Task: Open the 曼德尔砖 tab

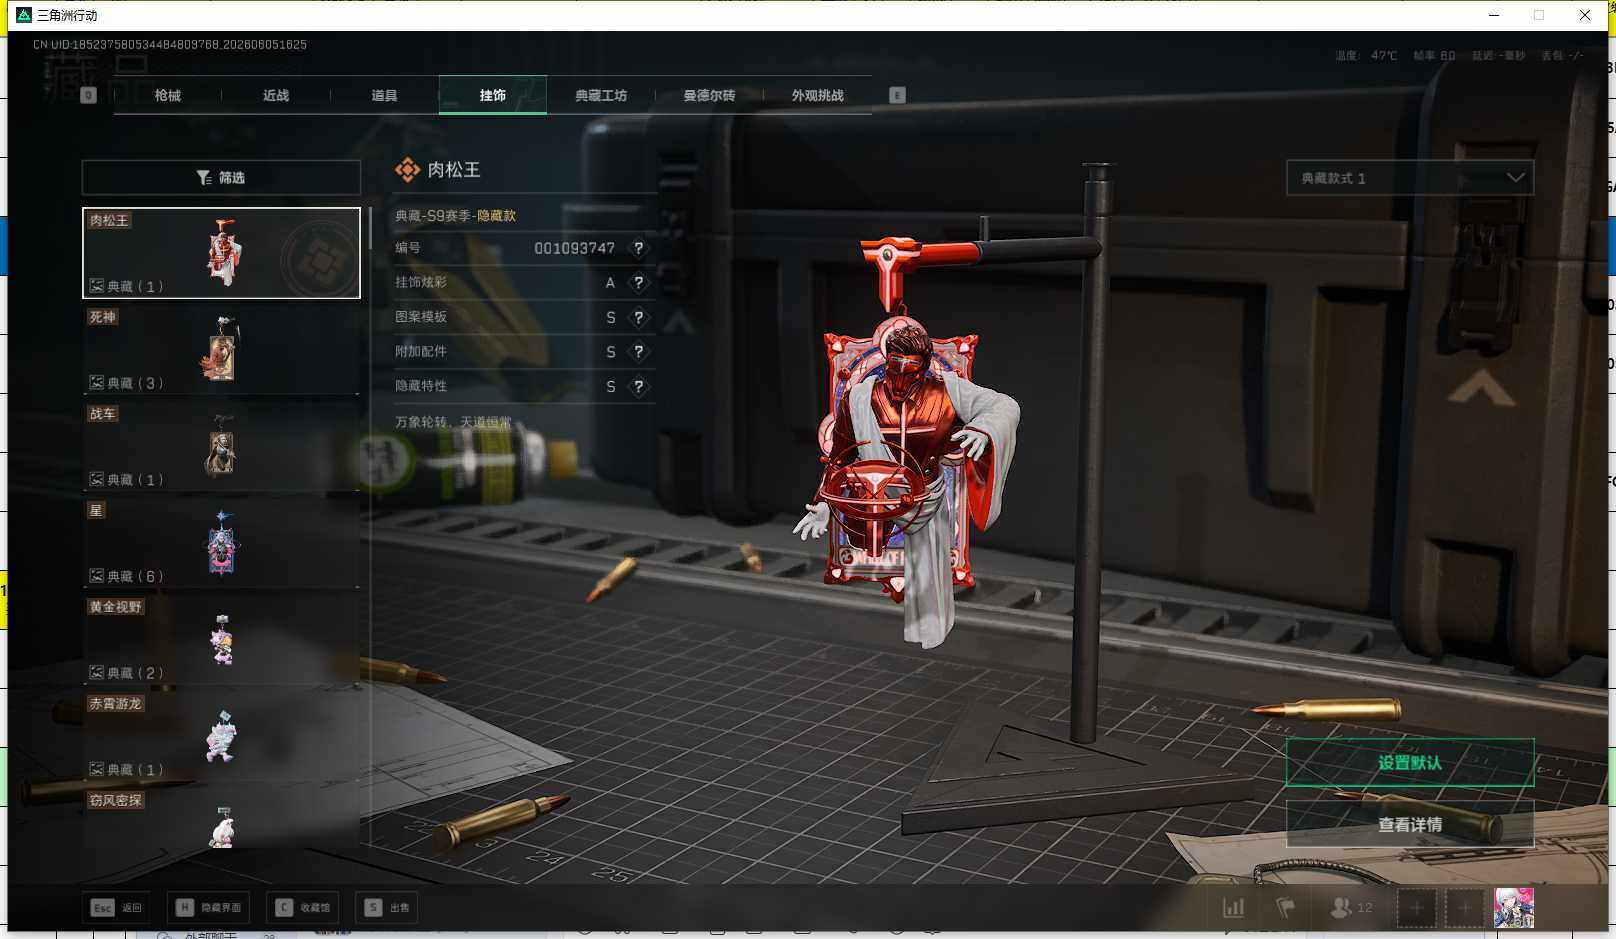Action: [709, 95]
